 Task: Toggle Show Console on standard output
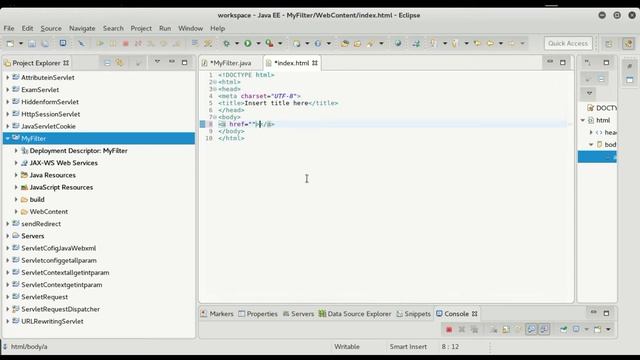(531, 329)
